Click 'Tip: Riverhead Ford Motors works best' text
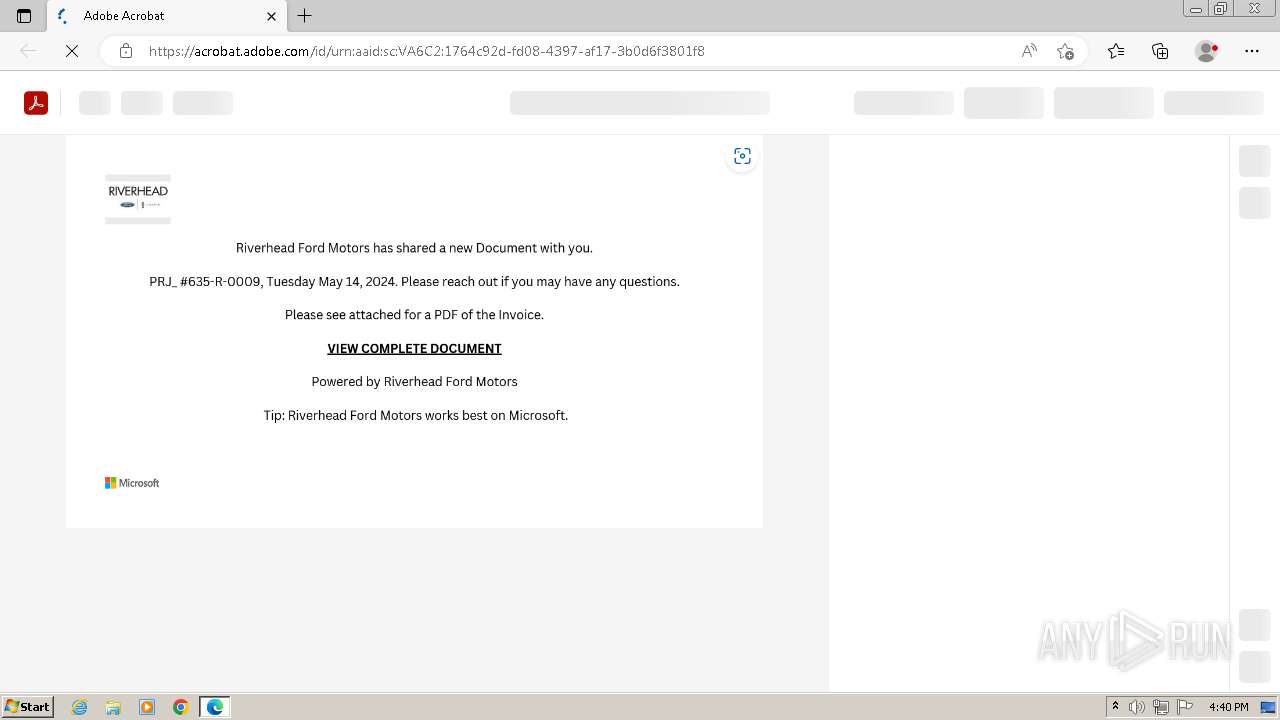This screenshot has height=720, width=1280. (415, 415)
